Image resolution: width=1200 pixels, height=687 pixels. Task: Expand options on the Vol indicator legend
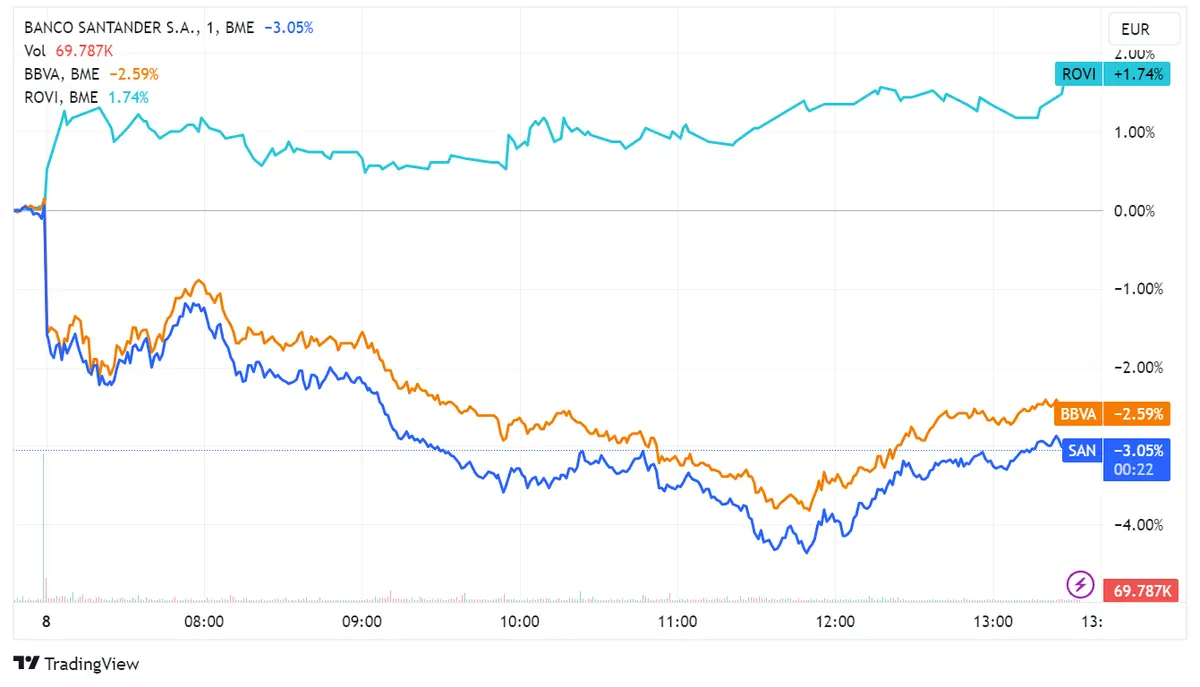(x=70, y=50)
